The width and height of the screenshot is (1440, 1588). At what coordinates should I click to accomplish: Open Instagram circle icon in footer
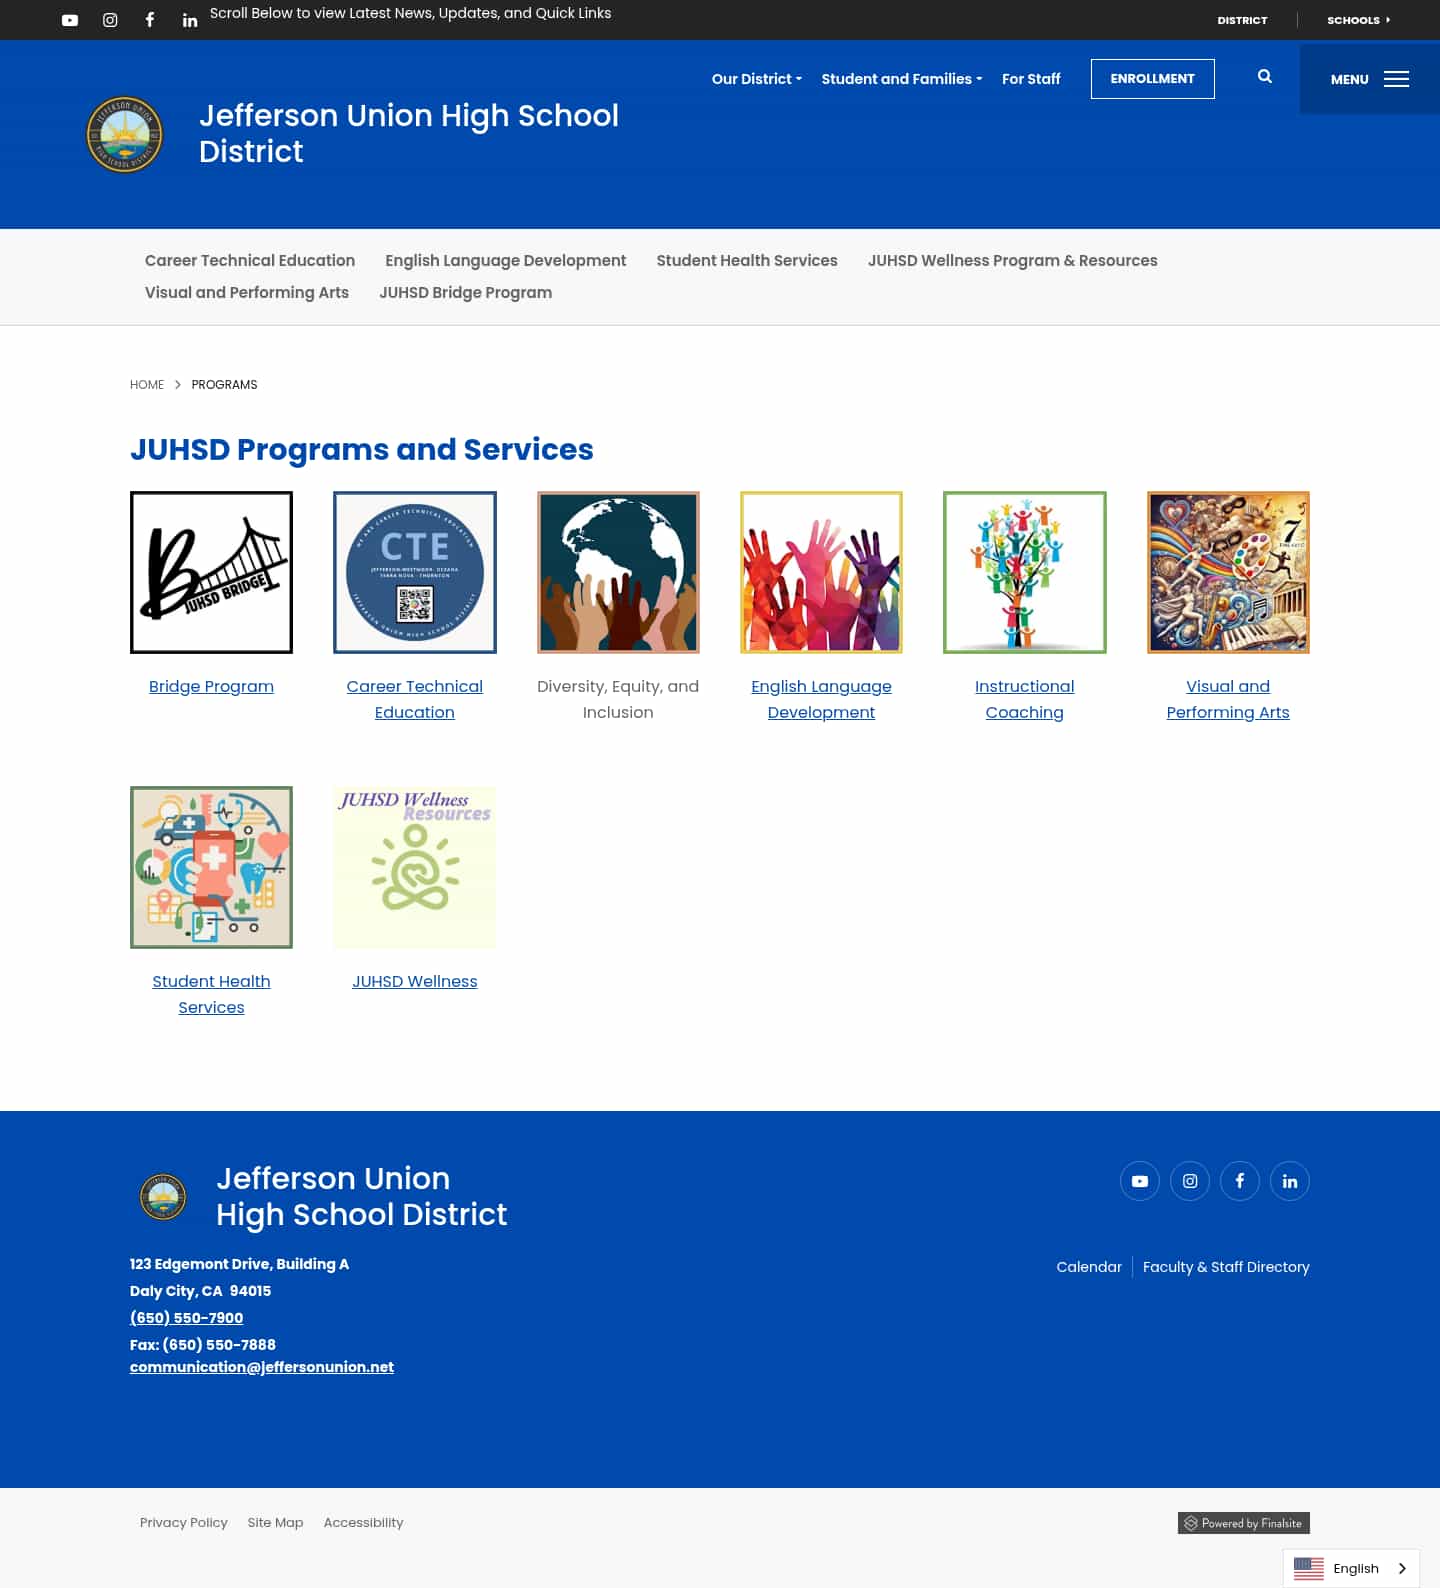(x=1190, y=1181)
